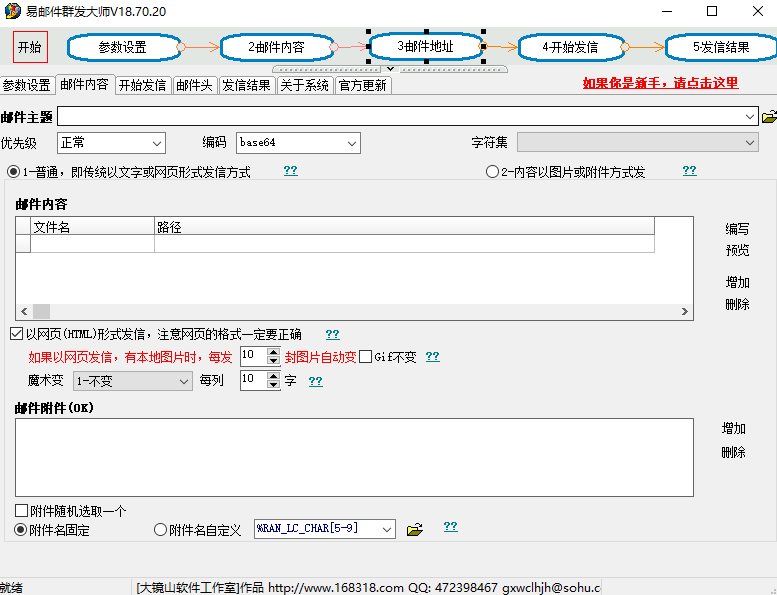Screen dimensions: 777x595
Task: Select 附件名固定 radio button
Action: pos(20,530)
